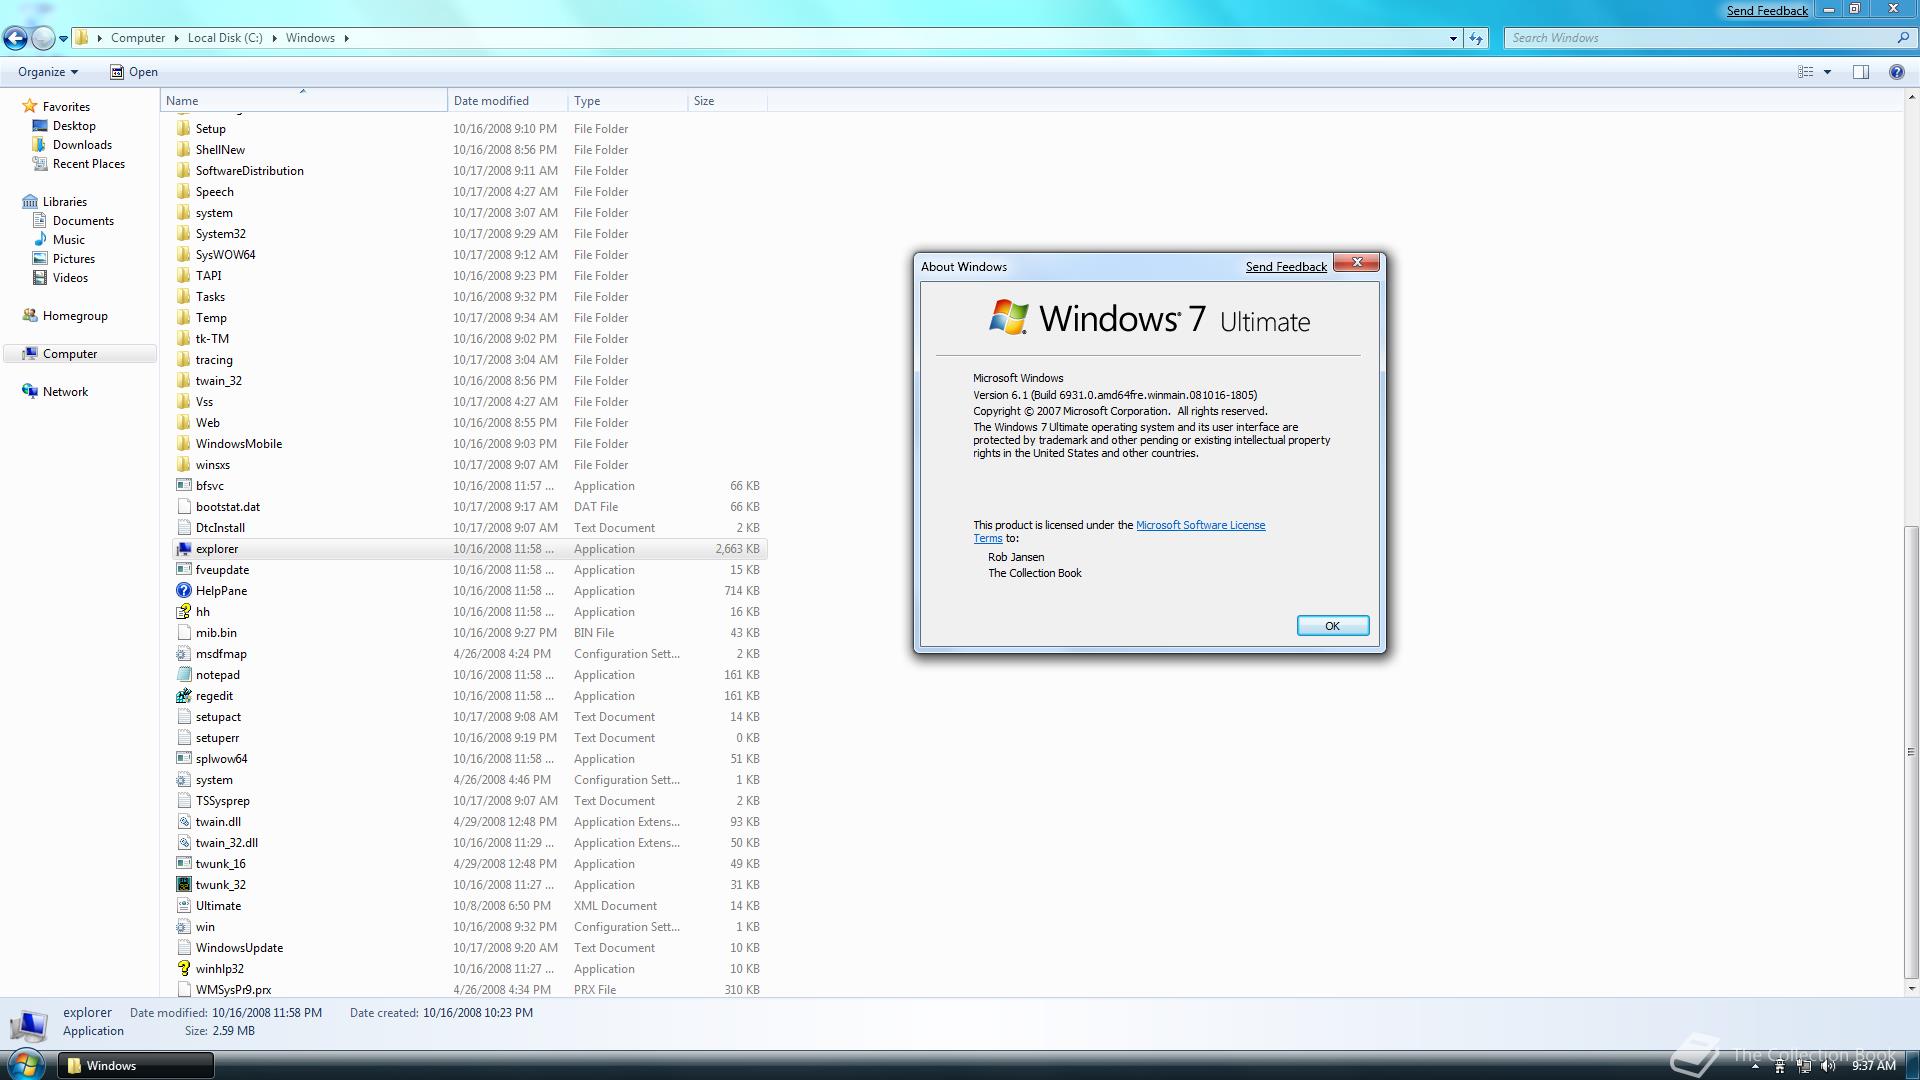
Task: Open the Organize menu
Action: tap(48, 72)
